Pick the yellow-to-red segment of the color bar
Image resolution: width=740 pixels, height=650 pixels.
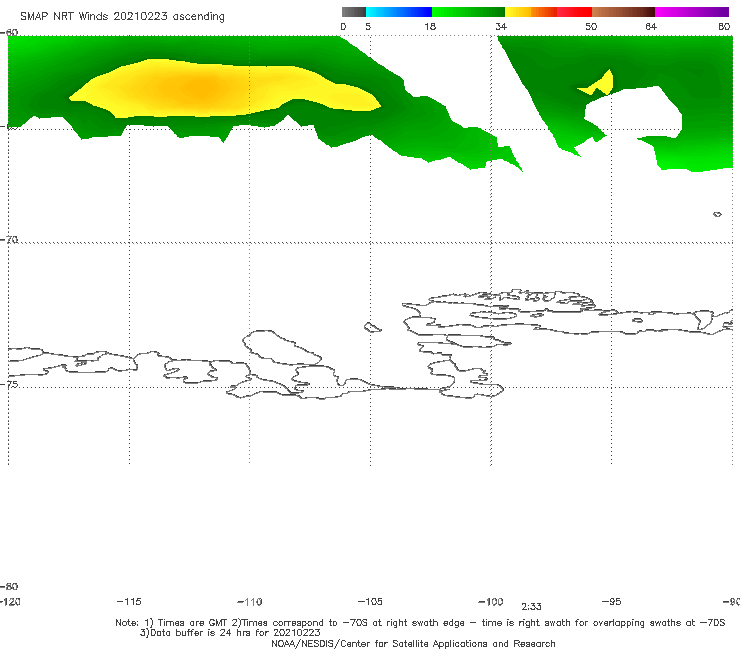click(548, 12)
